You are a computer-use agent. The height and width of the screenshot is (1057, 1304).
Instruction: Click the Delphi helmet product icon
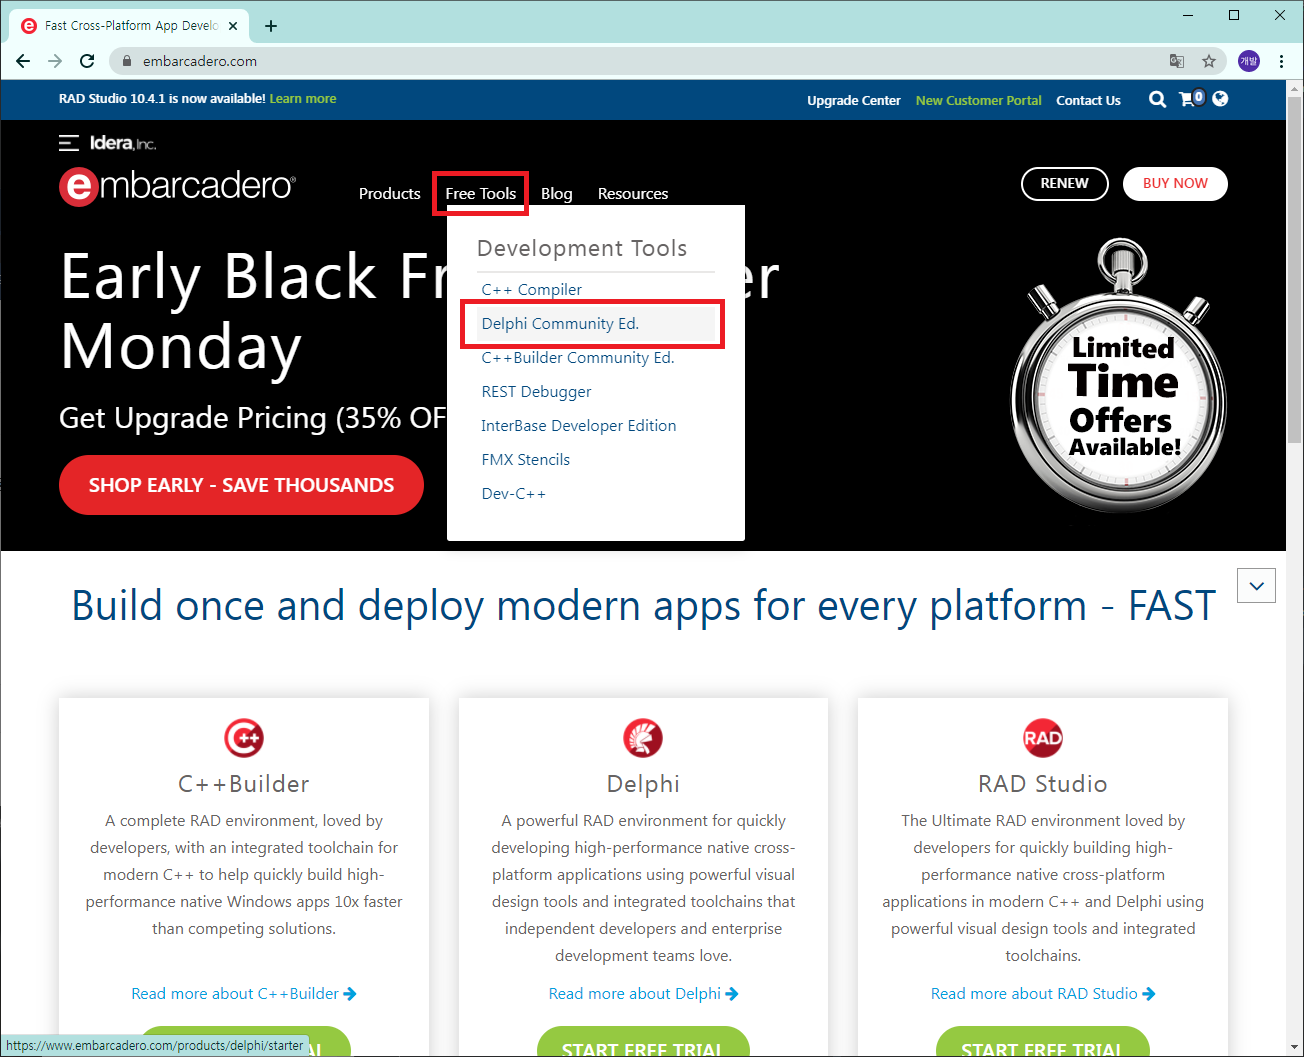643,738
